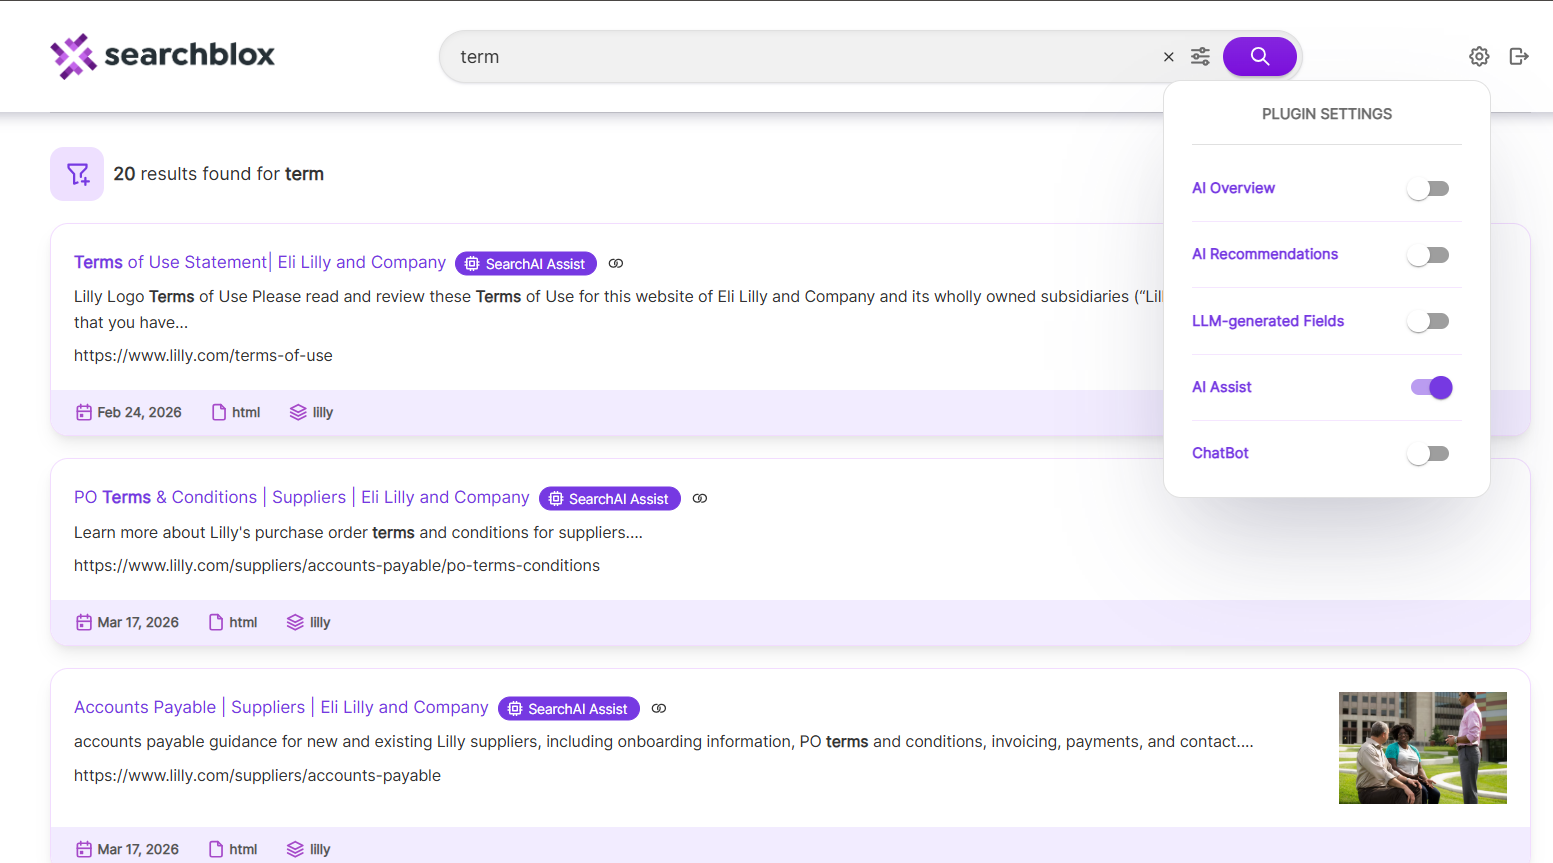This screenshot has height=863, width=1553.
Task: Click the terms-of-use URL text
Action: click(x=203, y=355)
